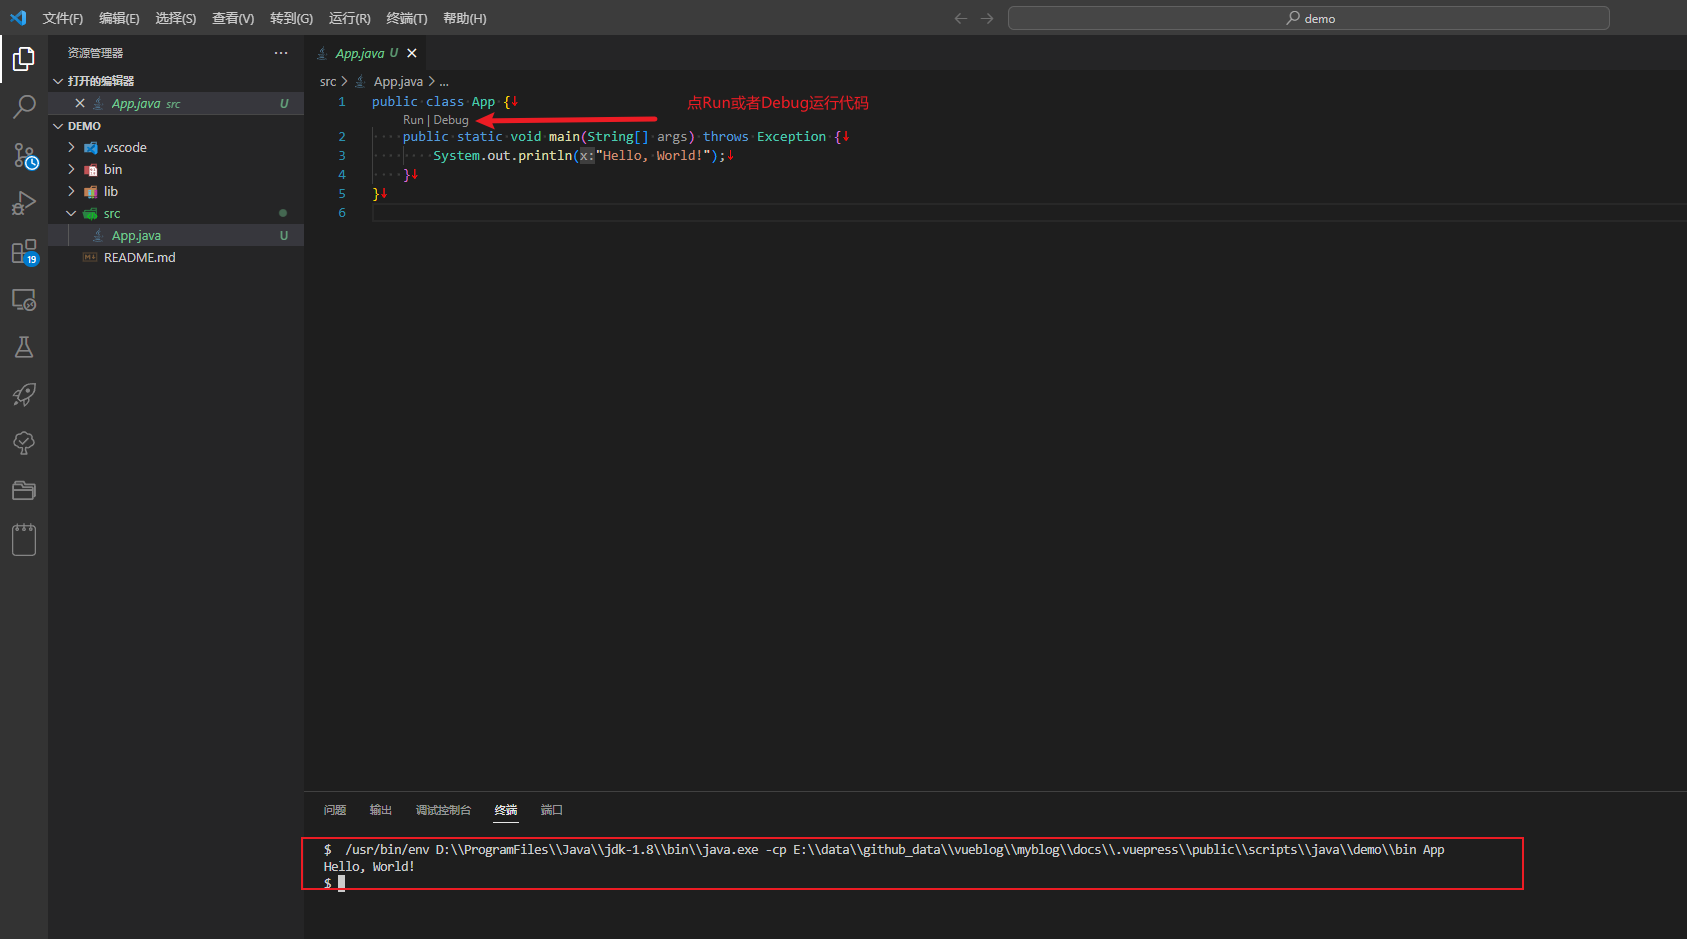The image size is (1687, 939).
Task: Close App.java in open editors list
Action: pyautogui.click(x=80, y=103)
